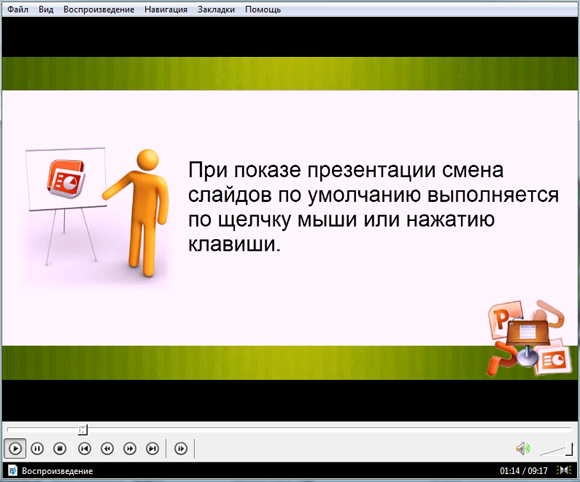Open the Навигация menu
Screen dimensions: 580x482
(x=166, y=9)
